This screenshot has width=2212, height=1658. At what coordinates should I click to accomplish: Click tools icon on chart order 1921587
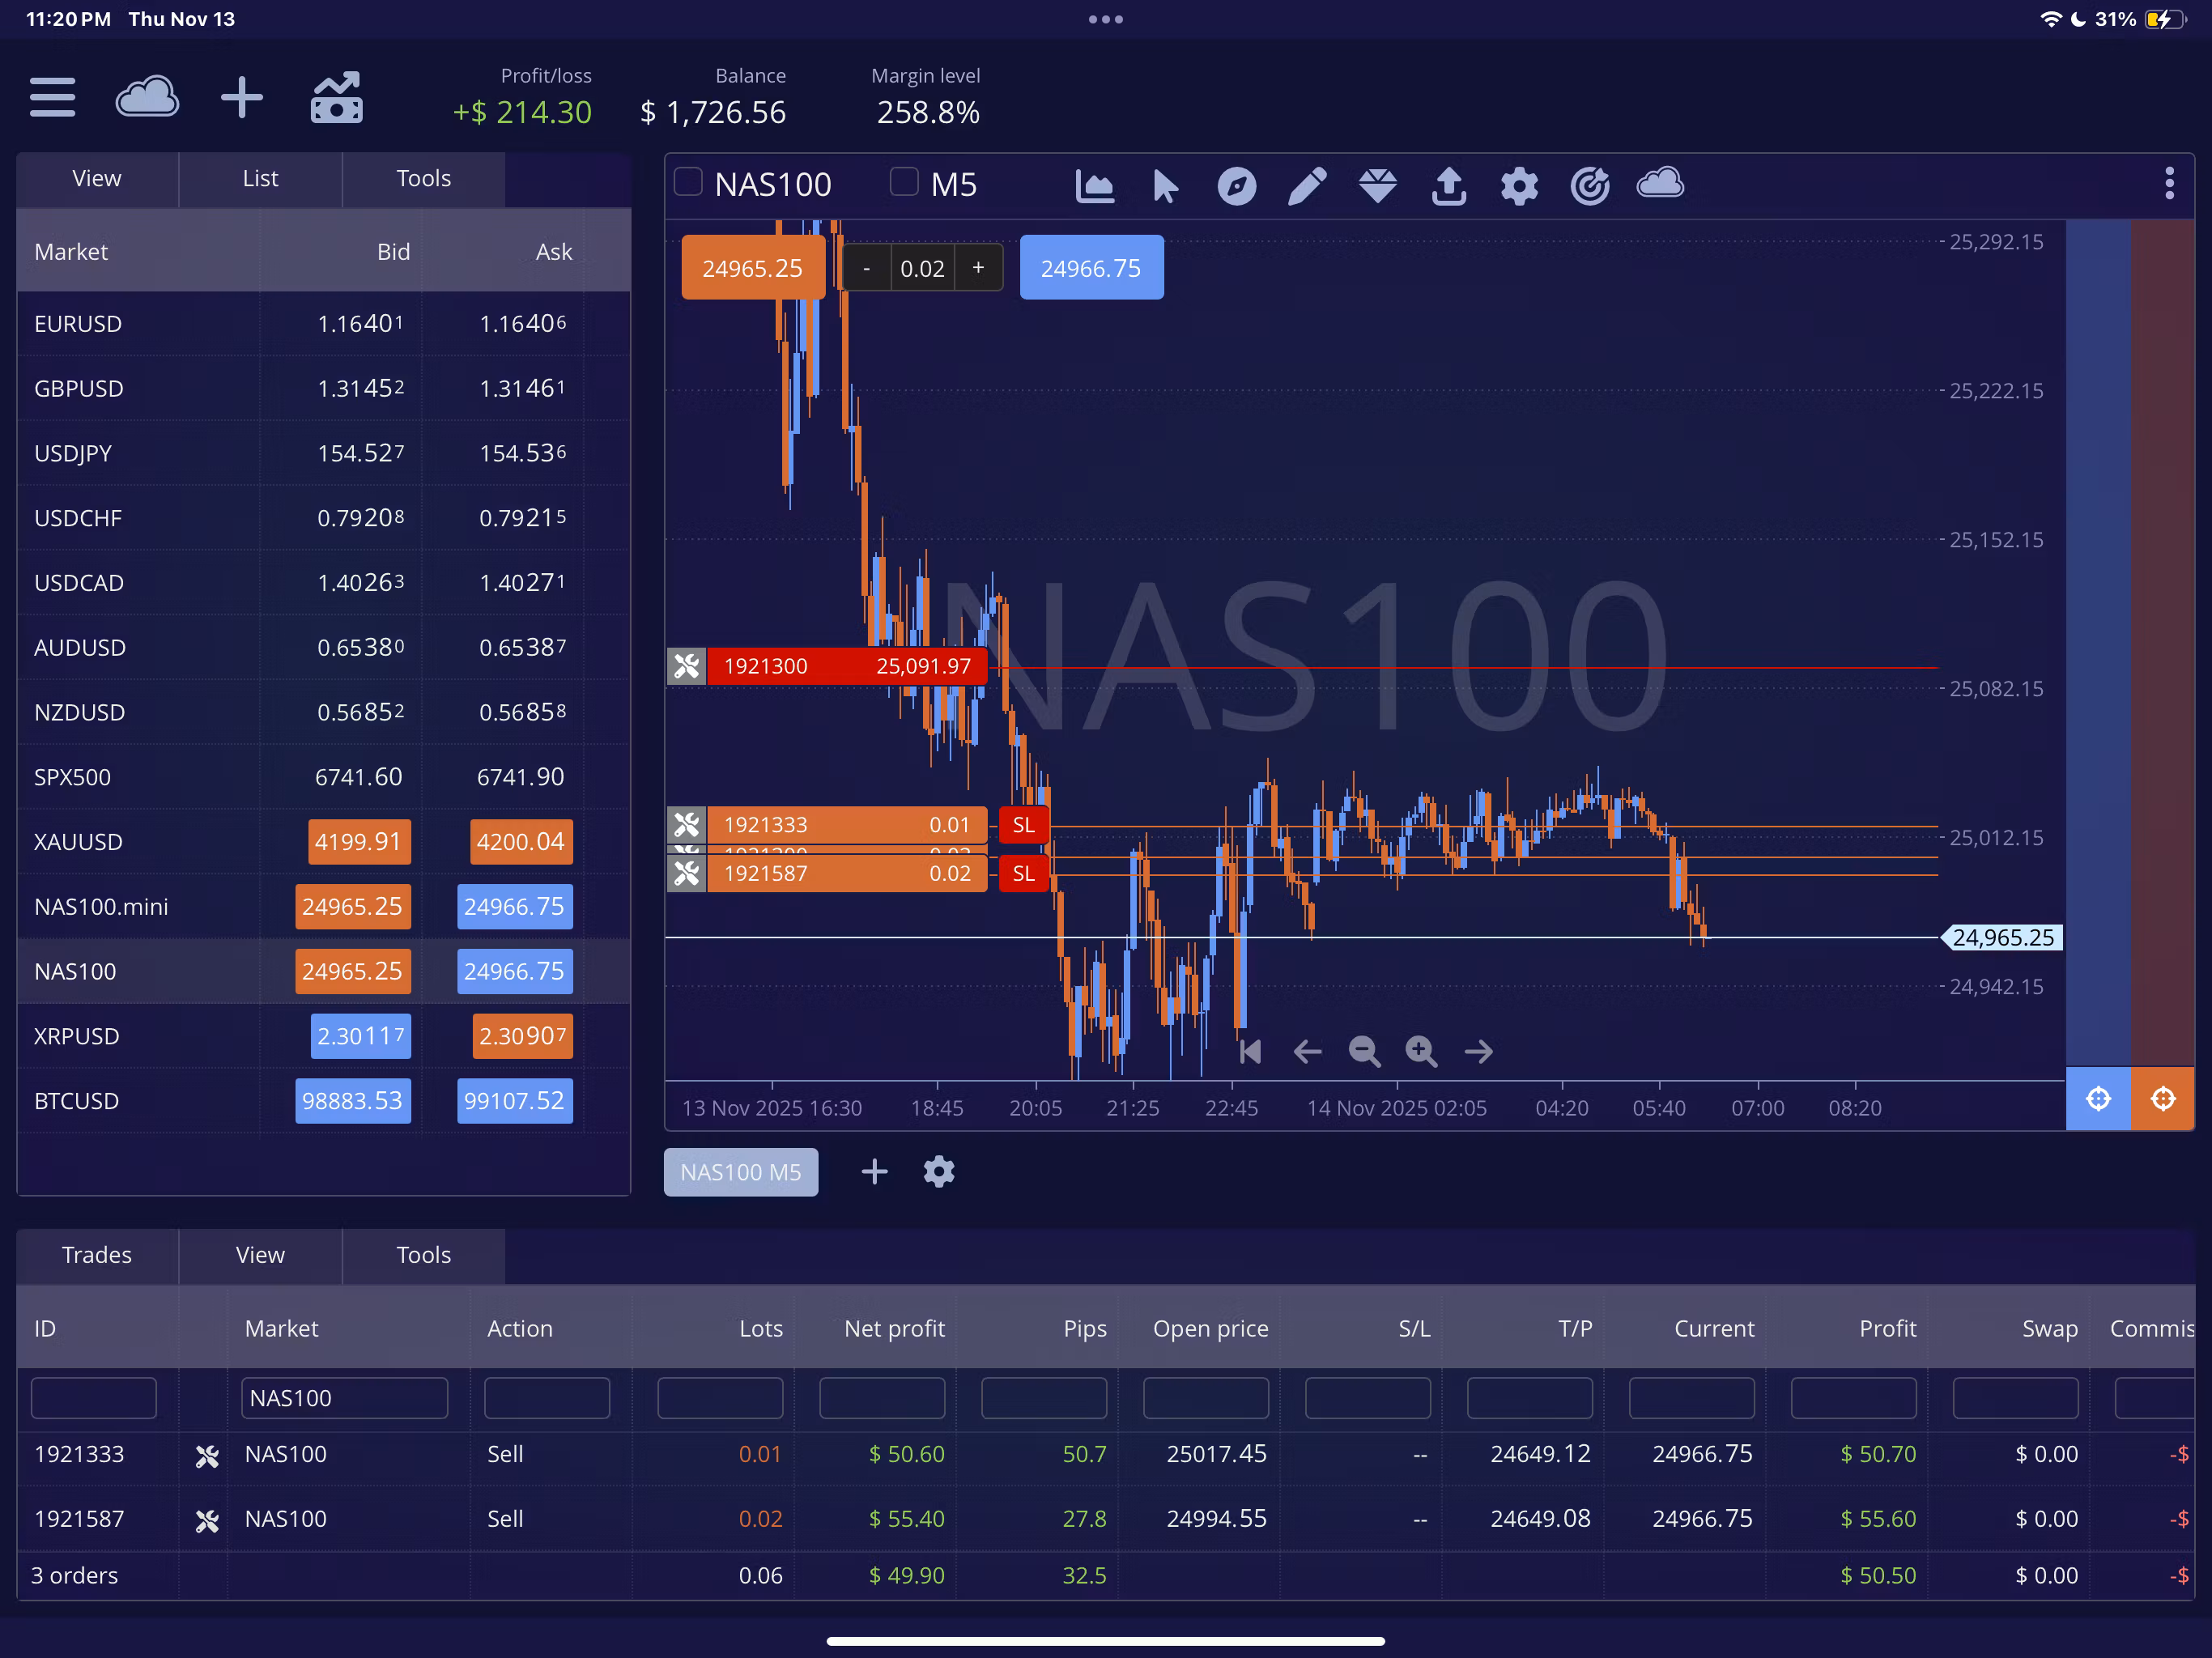687,874
